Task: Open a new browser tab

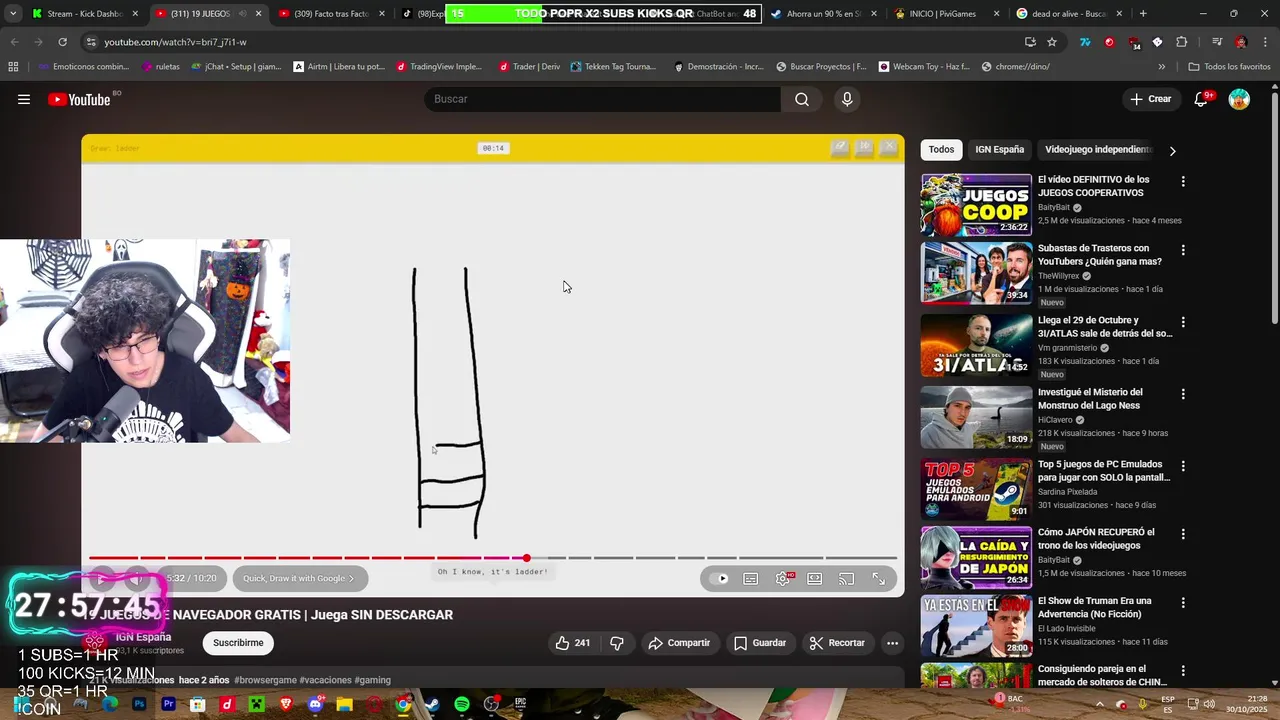Action: click(x=1143, y=14)
